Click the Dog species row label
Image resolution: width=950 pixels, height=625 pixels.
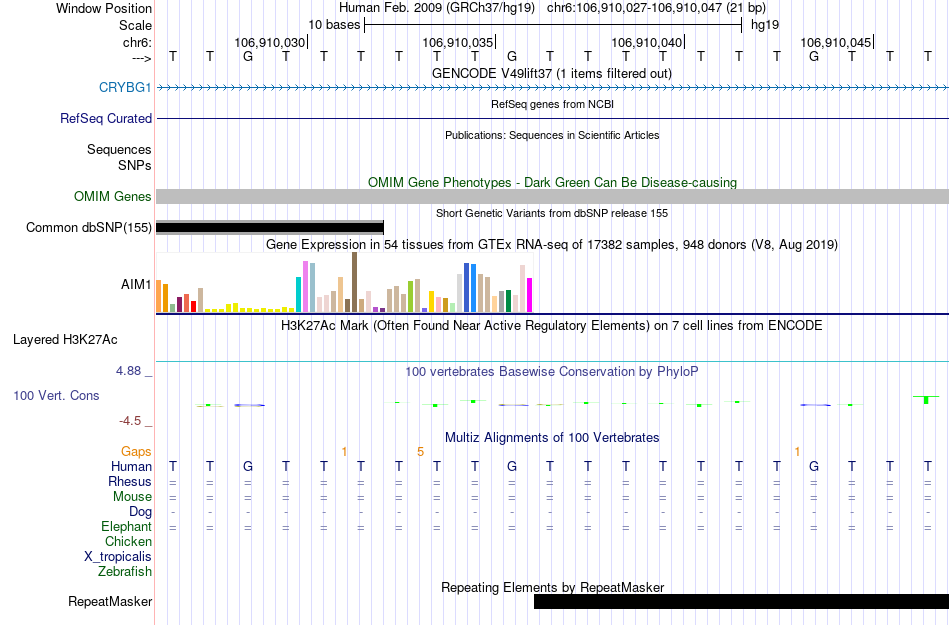[x=140, y=511]
